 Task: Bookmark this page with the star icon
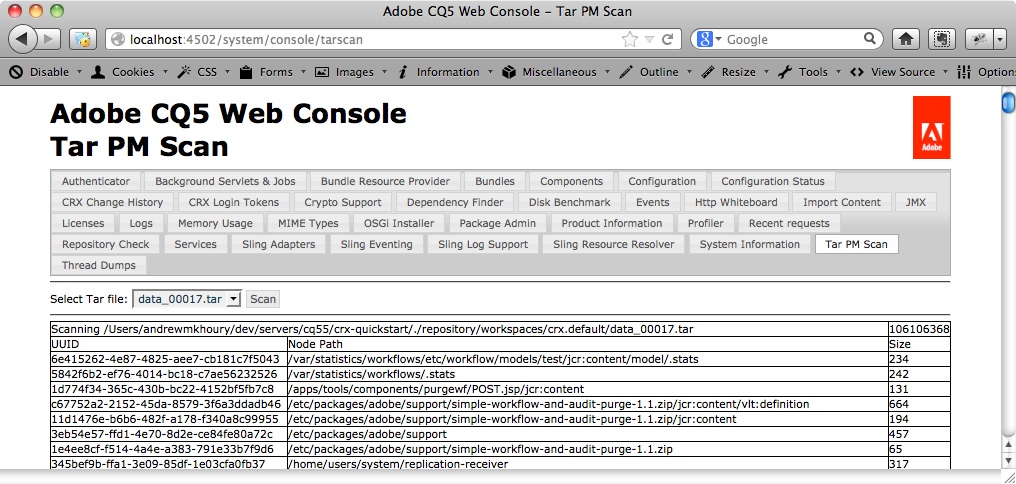pyautogui.click(x=630, y=39)
